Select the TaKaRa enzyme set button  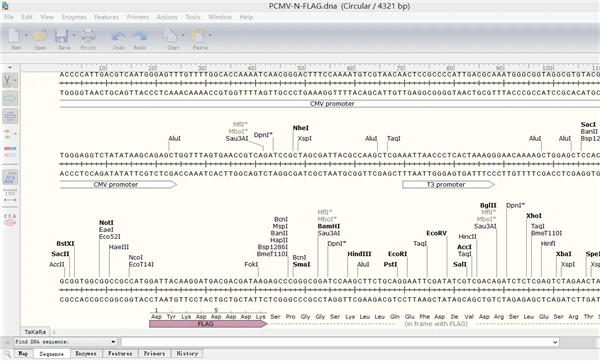click(x=35, y=332)
